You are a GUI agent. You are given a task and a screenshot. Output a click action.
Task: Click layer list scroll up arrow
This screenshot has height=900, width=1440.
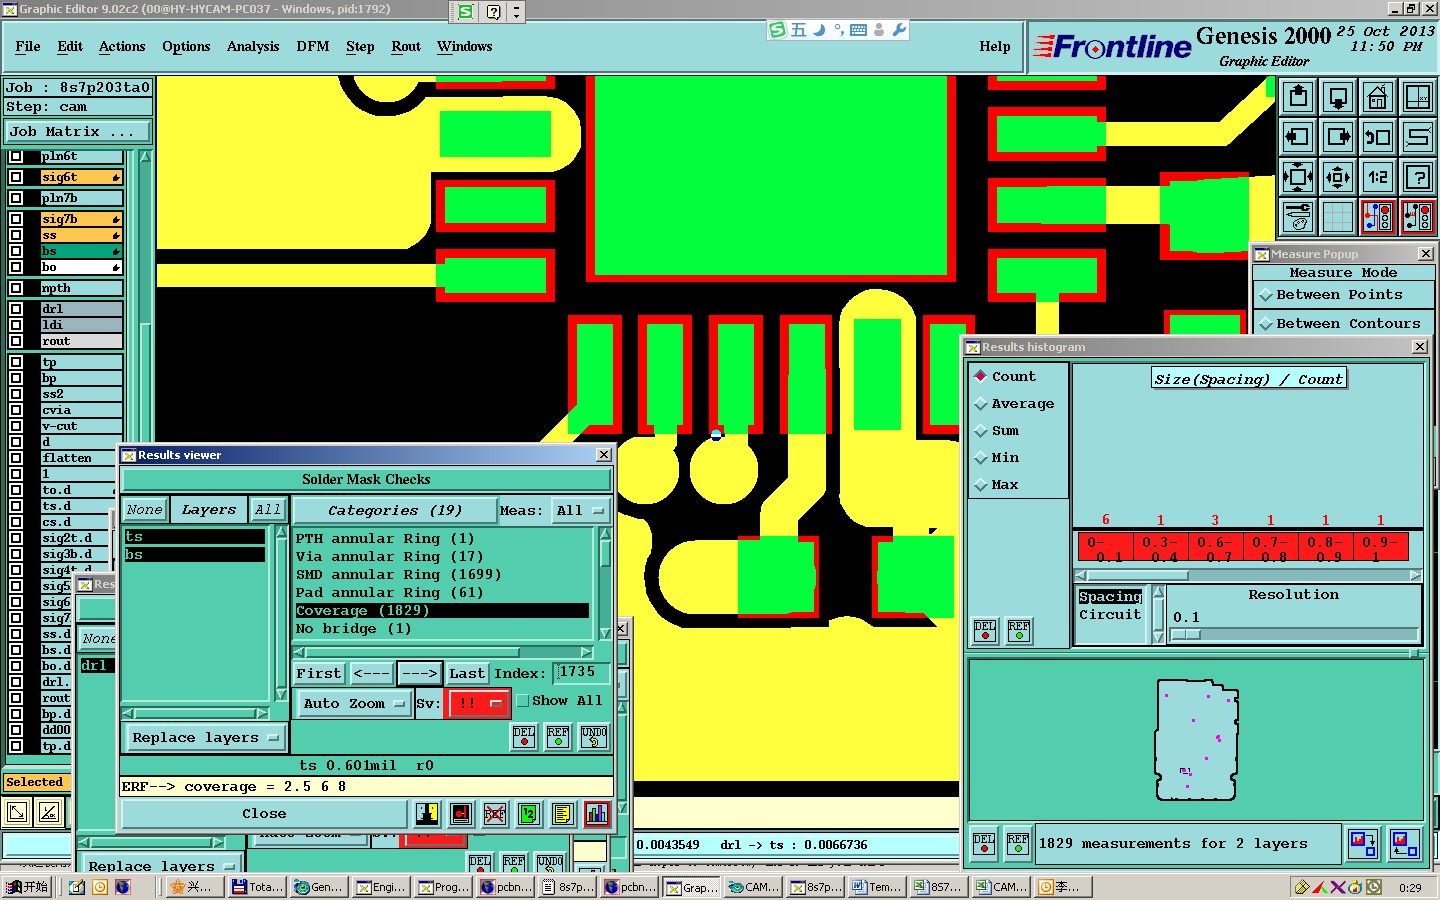[x=145, y=157]
